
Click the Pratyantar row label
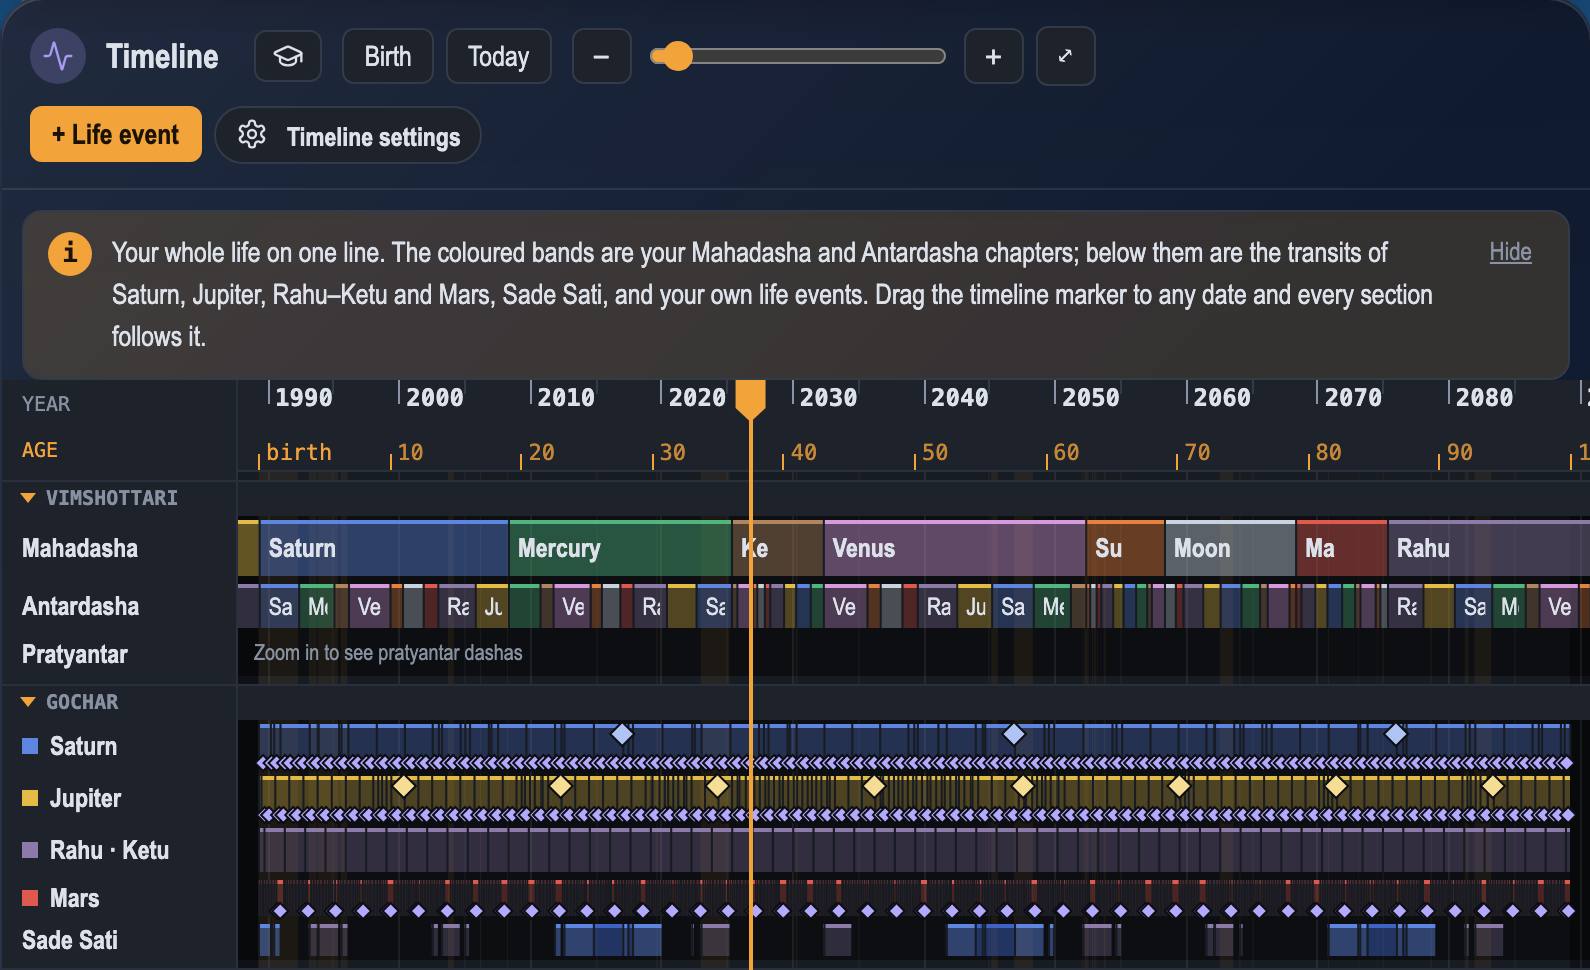pyautogui.click(x=75, y=654)
